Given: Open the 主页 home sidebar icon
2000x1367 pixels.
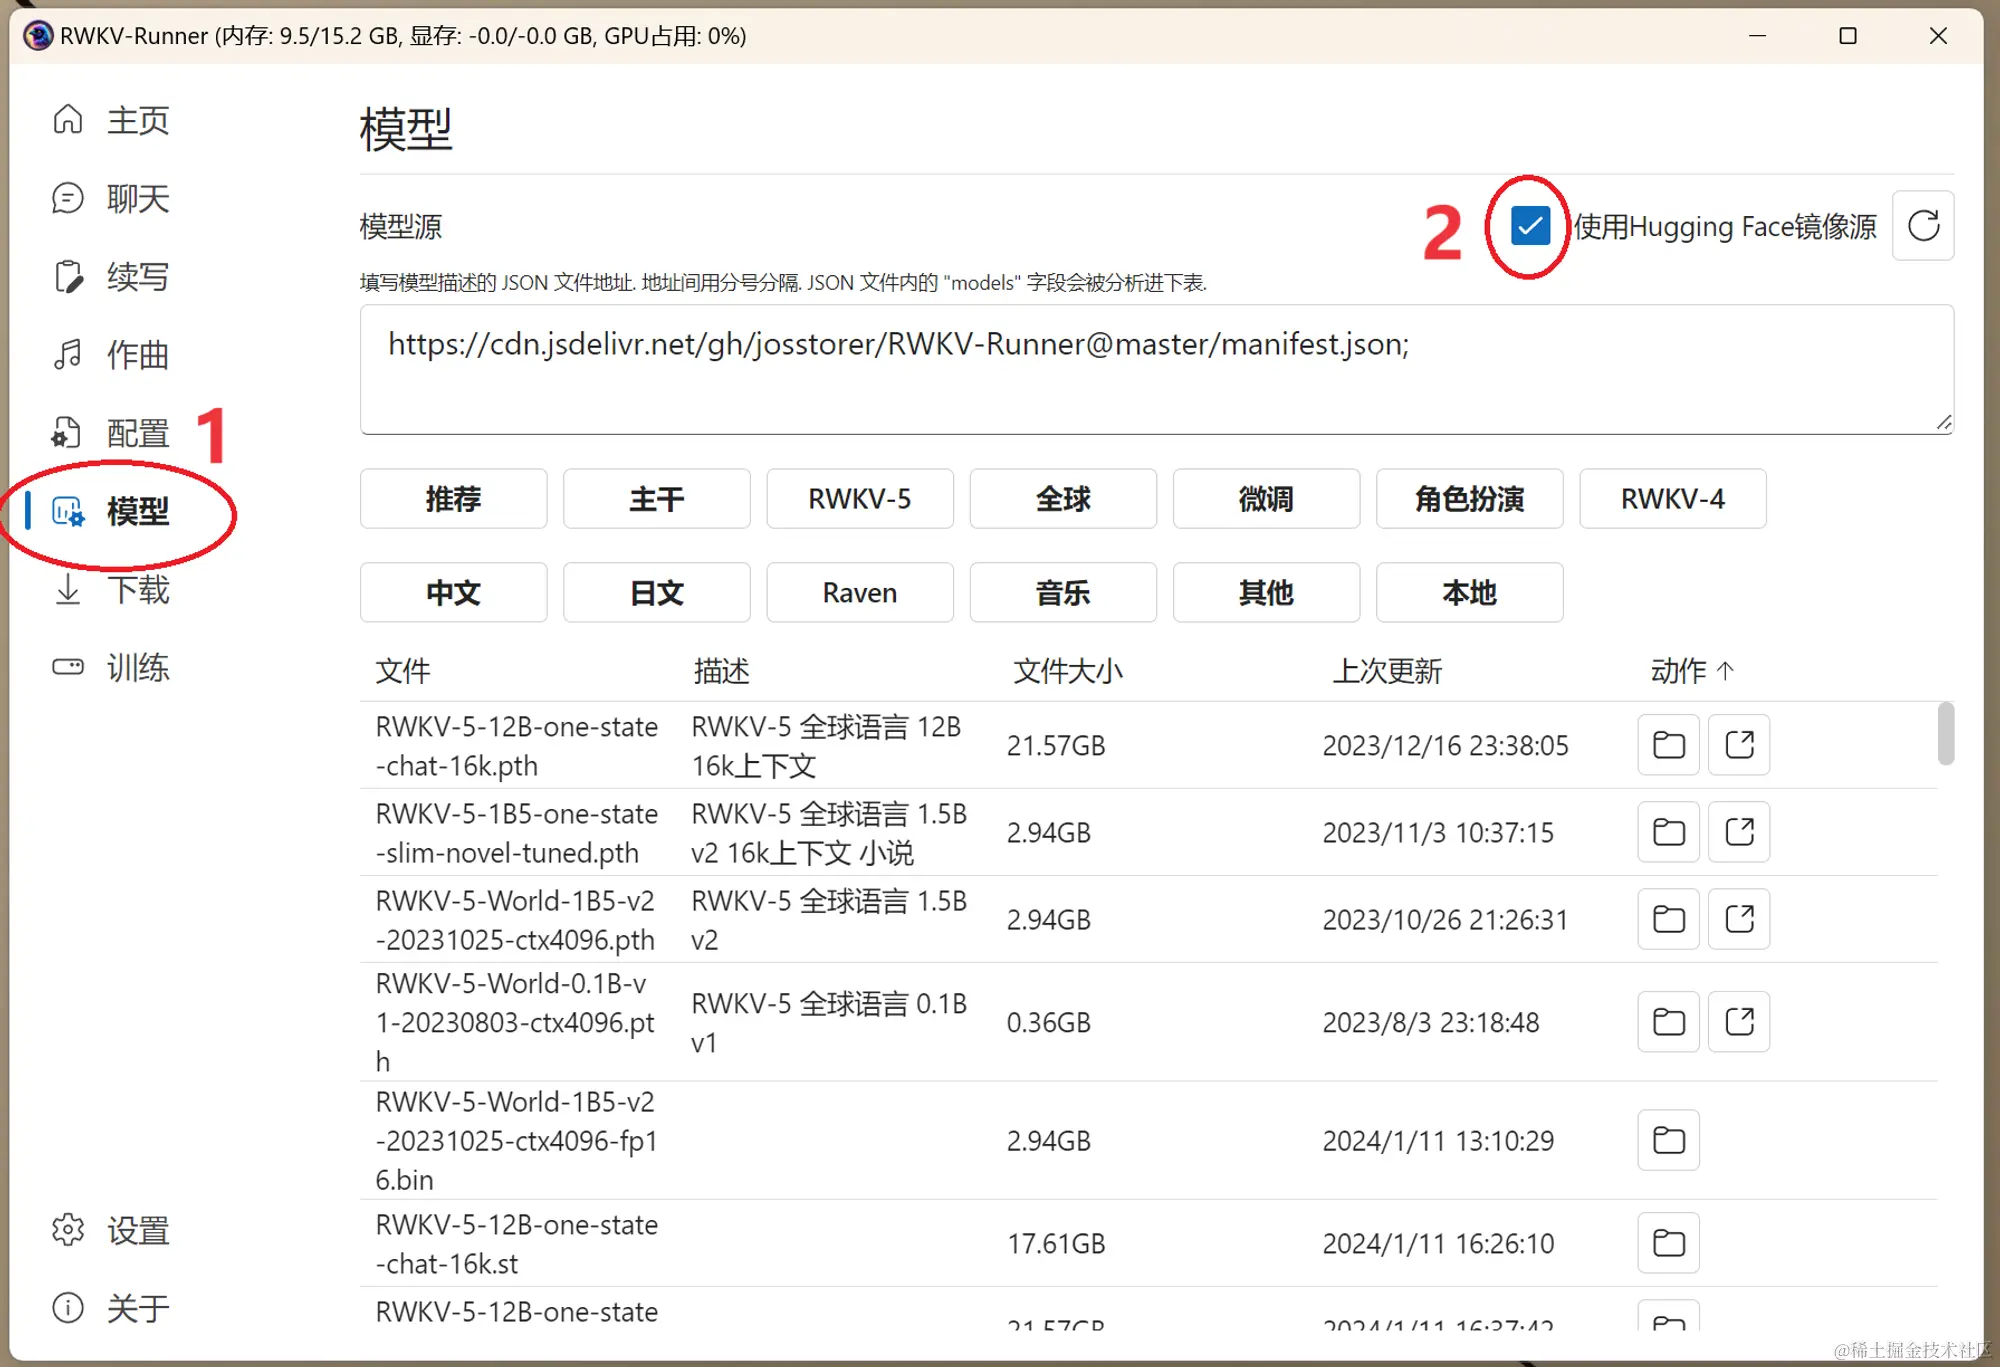Looking at the screenshot, I should coord(68,120).
